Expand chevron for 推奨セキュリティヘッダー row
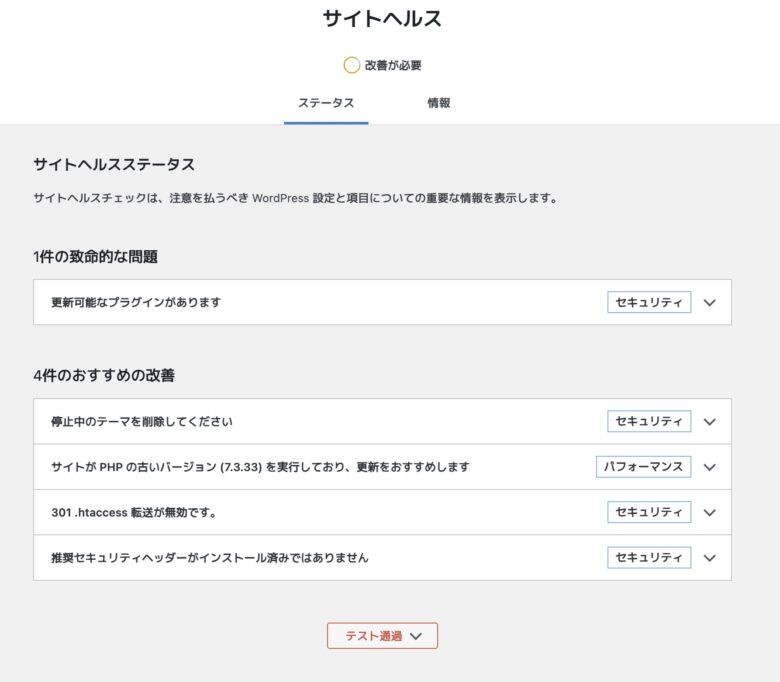This screenshot has width=780, height=682. point(710,558)
